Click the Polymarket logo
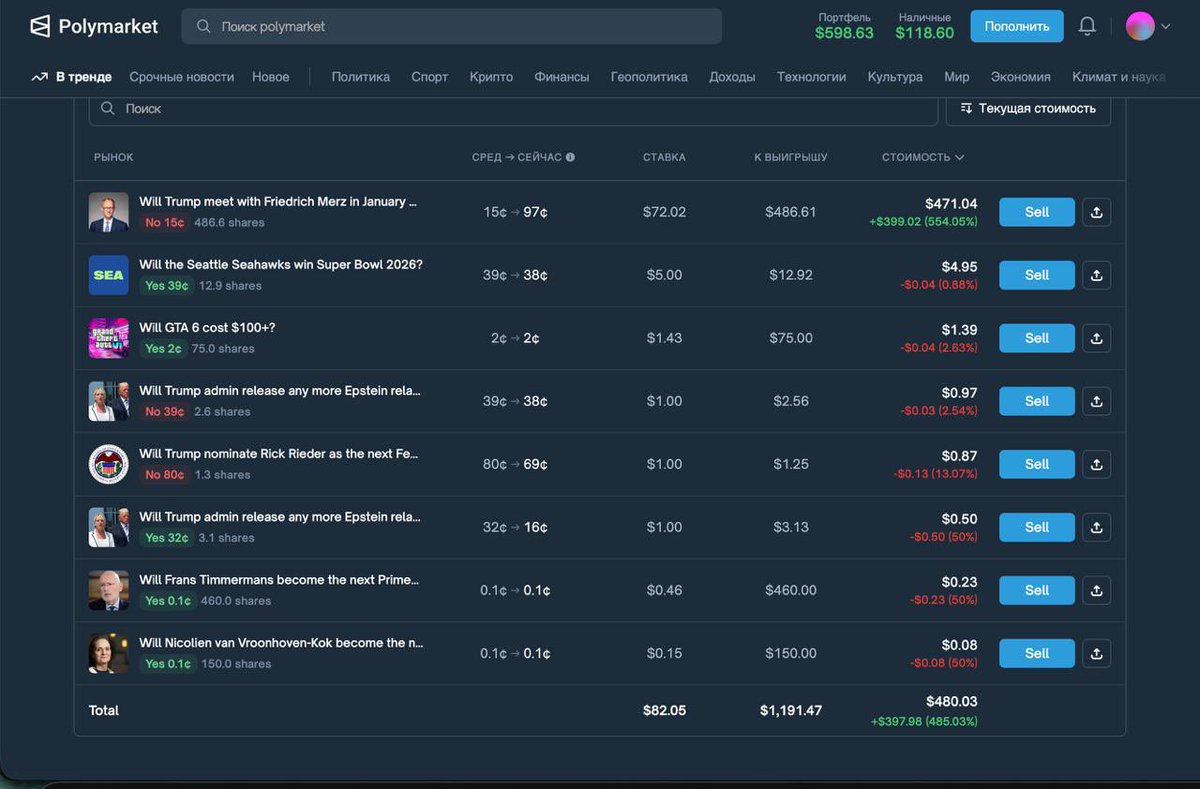 pyautogui.click(x=94, y=27)
